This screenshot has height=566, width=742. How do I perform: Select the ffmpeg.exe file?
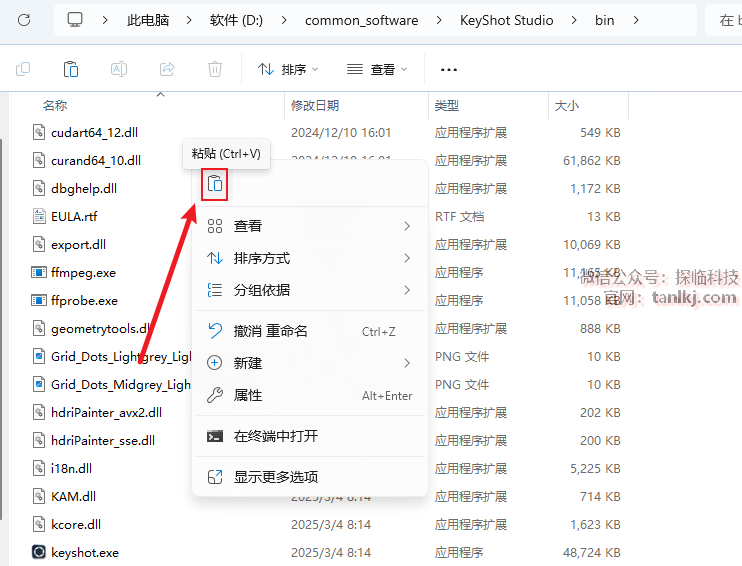pyautogui.click(x=83, y=272)
